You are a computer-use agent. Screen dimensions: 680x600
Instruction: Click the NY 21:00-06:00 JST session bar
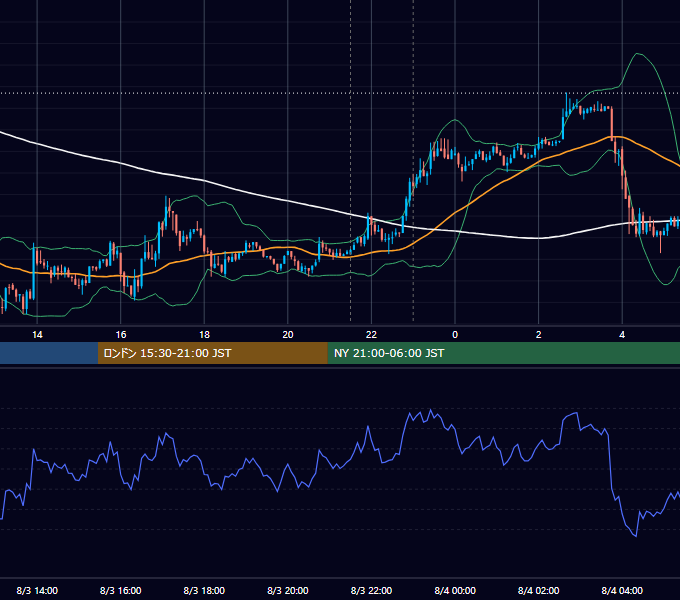pyautogui.click(x=503, y=353)
